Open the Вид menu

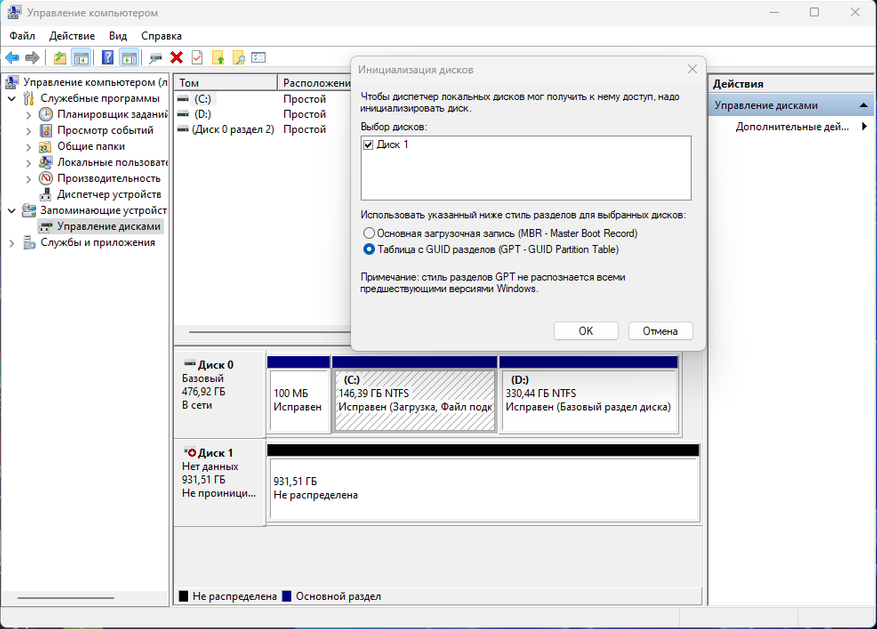[x=118, y=36]
